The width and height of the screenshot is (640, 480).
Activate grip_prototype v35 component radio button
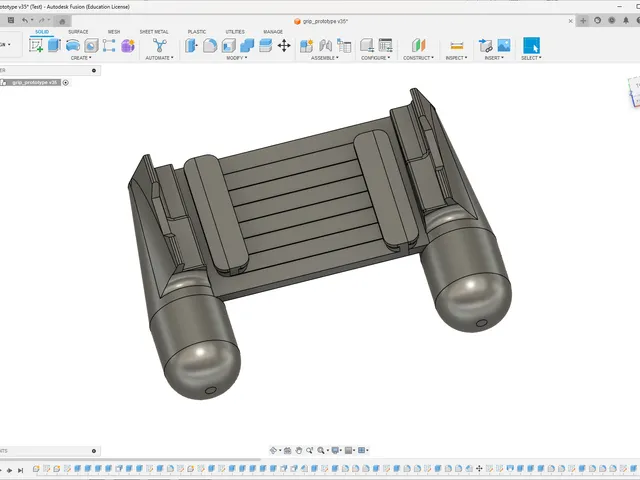click(65, 82)
